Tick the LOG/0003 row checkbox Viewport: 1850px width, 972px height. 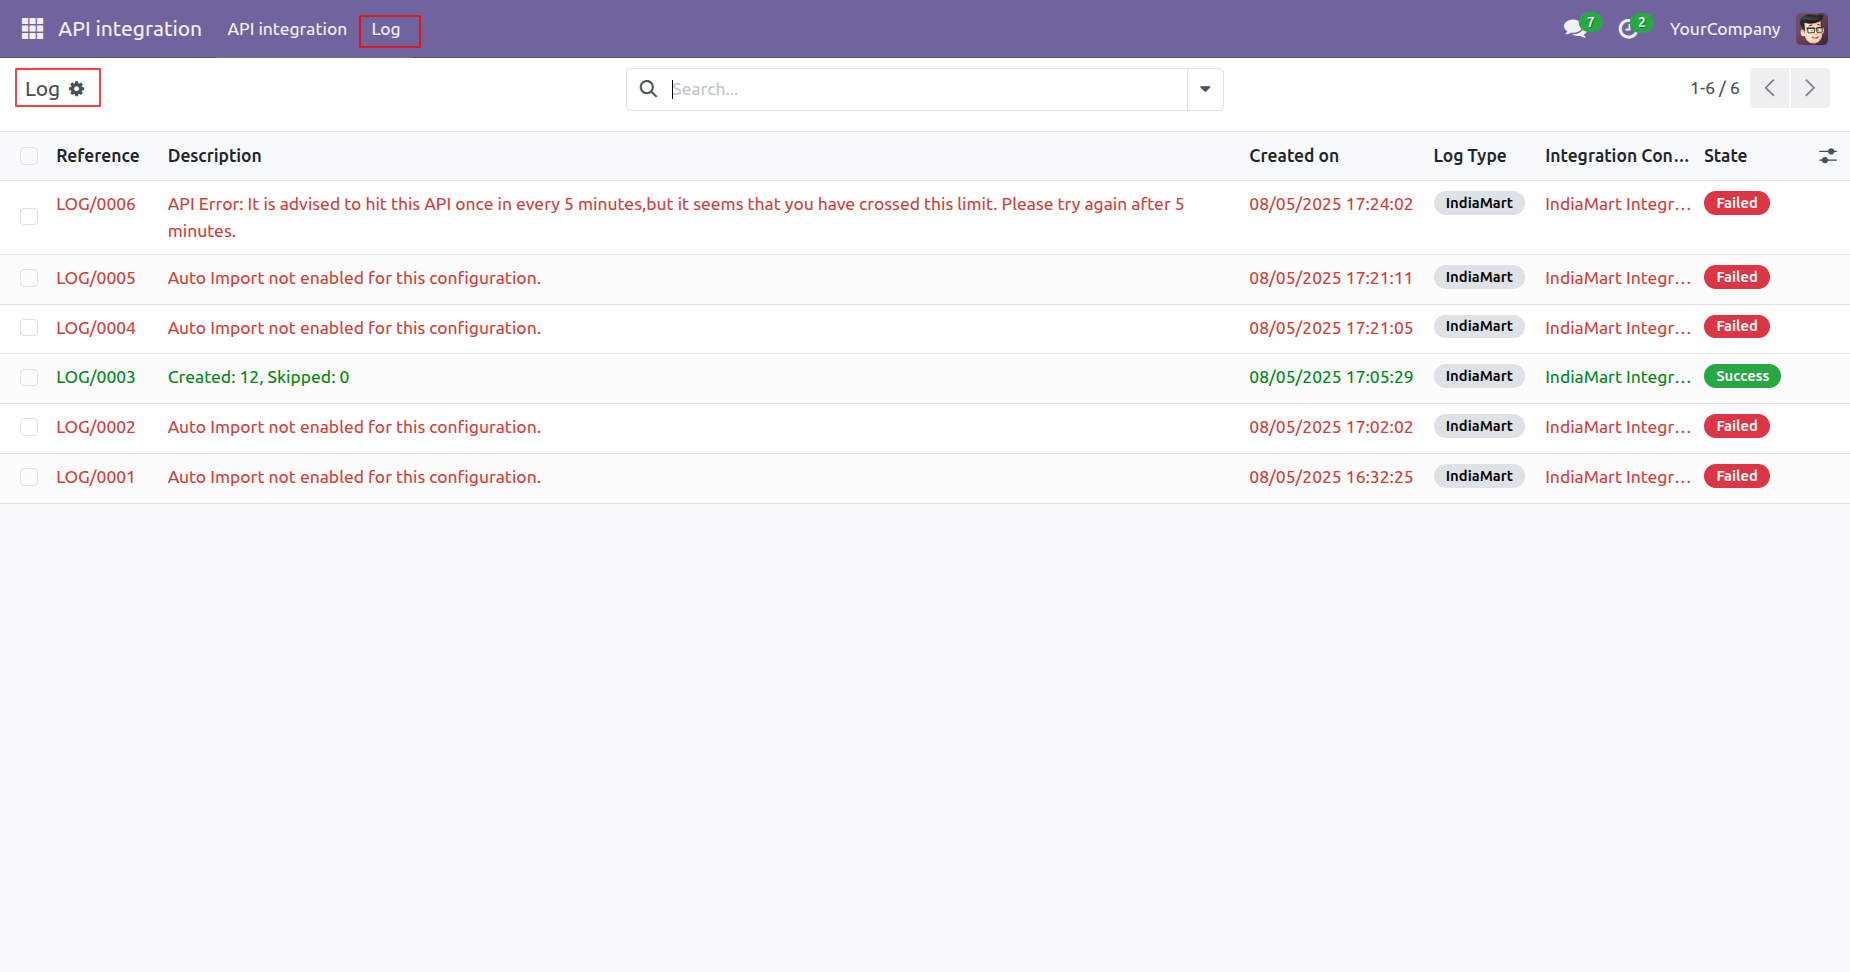click(x=29, y=378)
